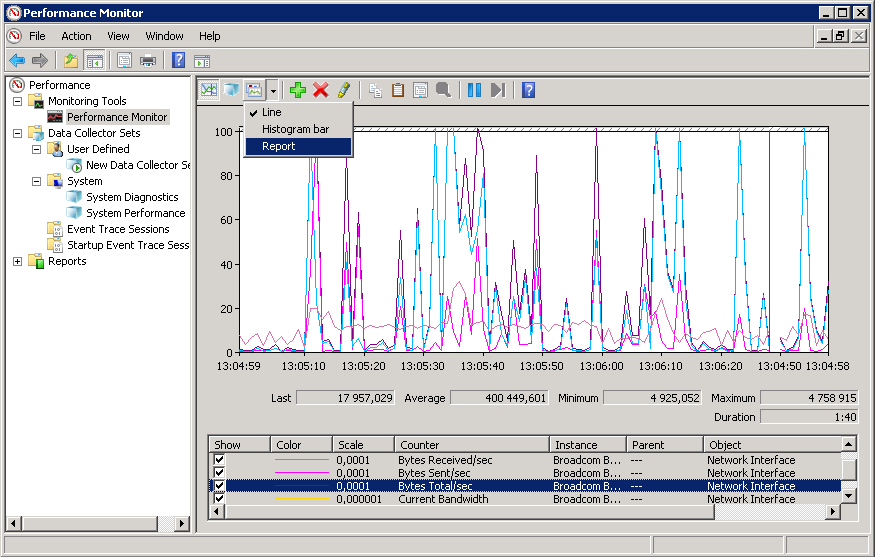The width and height of the screenshot is (875, 557).
Task: Click the Paste Counter List clipboard icon
Action: tap(398, 90)
